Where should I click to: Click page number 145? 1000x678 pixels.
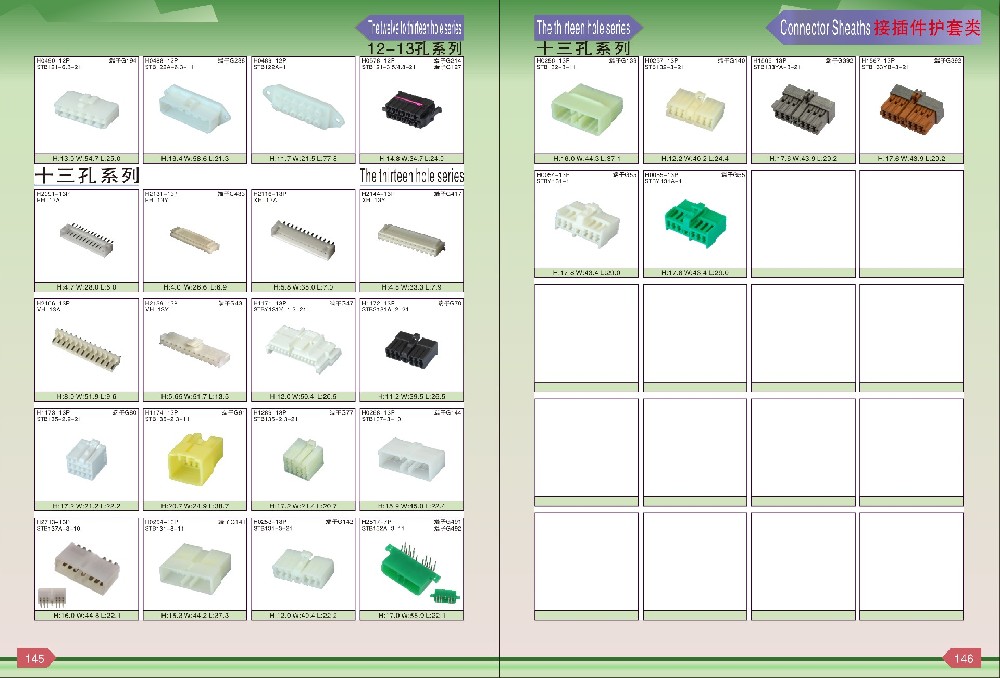click(x=35, y=658)
